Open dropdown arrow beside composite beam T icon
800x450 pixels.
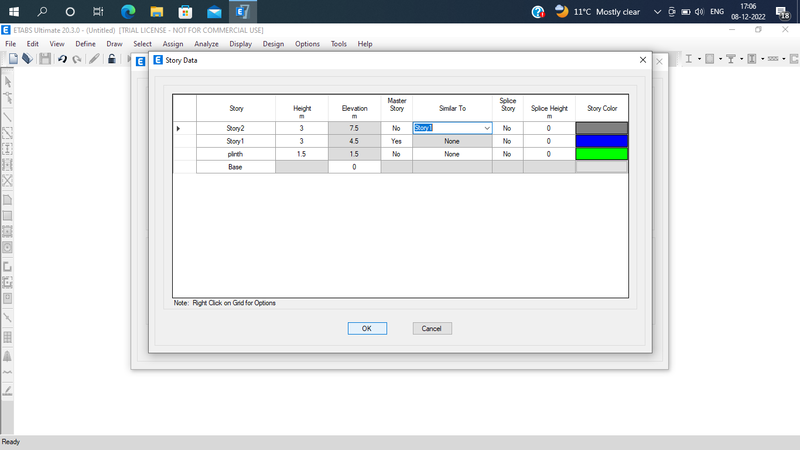click(741, 59)
